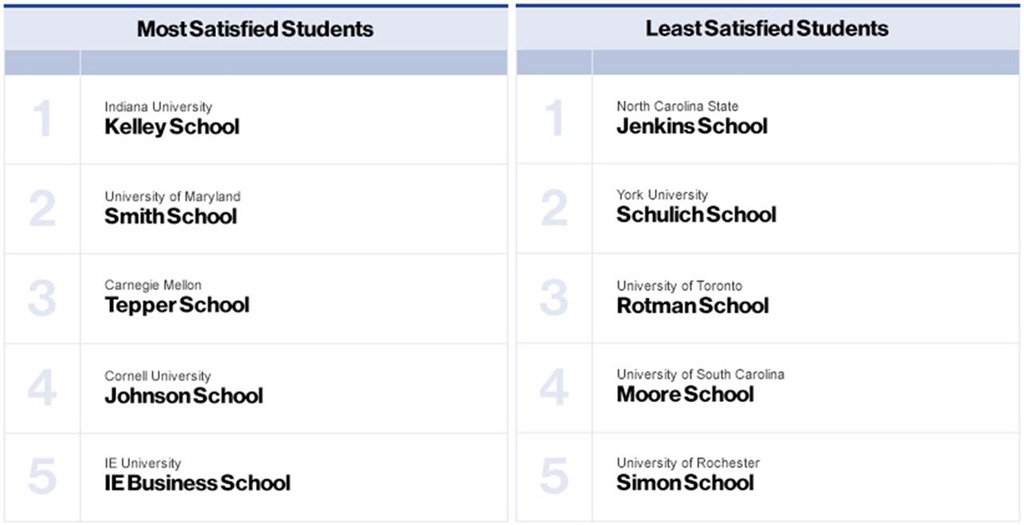Viewport: 1024px width, 525px height.
Task: Open the Kelley School entry
Action: click(x=172, y=127)
